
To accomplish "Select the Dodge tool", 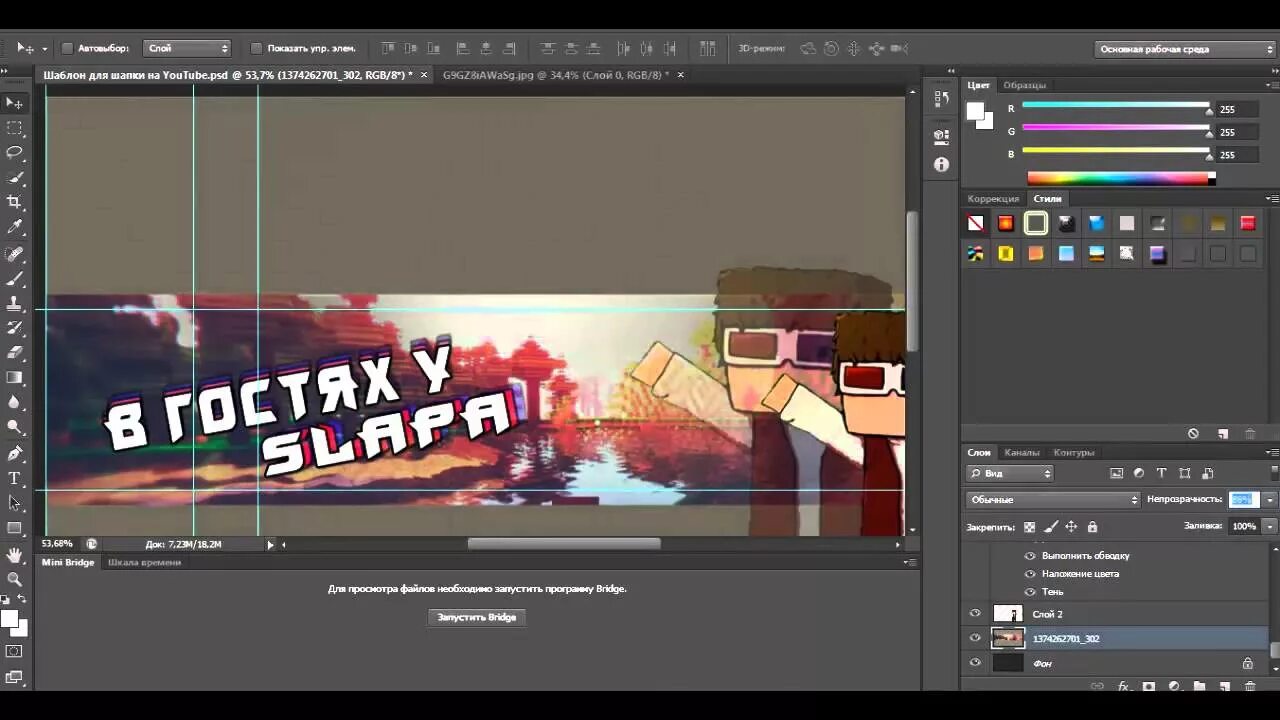I will point(14,427).
